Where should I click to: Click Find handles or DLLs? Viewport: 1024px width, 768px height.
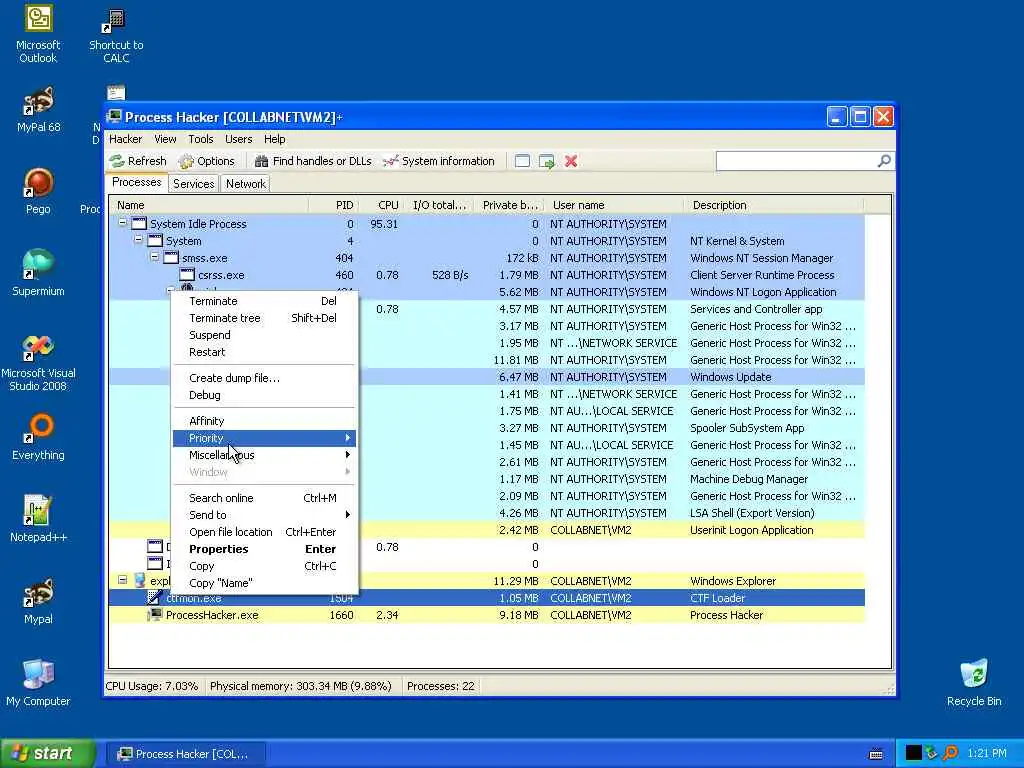coord(313,161)
